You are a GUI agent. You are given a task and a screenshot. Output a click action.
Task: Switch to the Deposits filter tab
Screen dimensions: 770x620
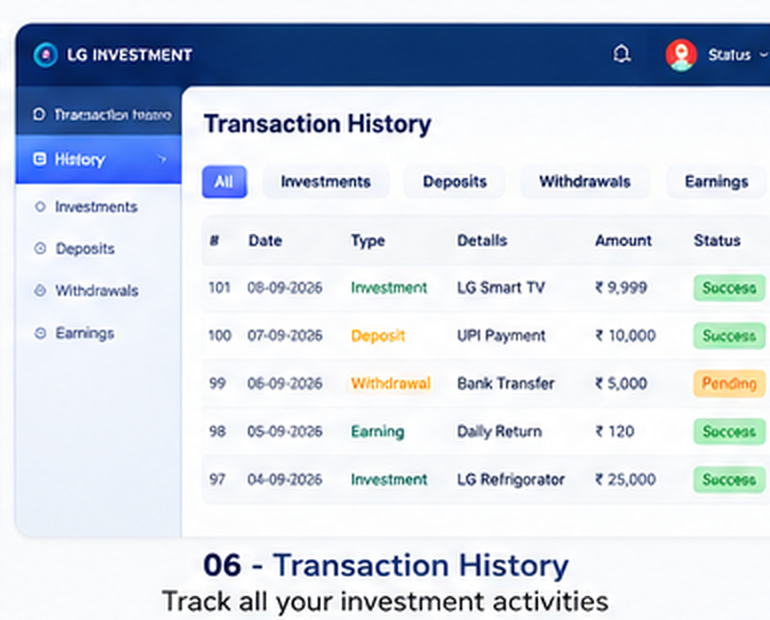455,182
